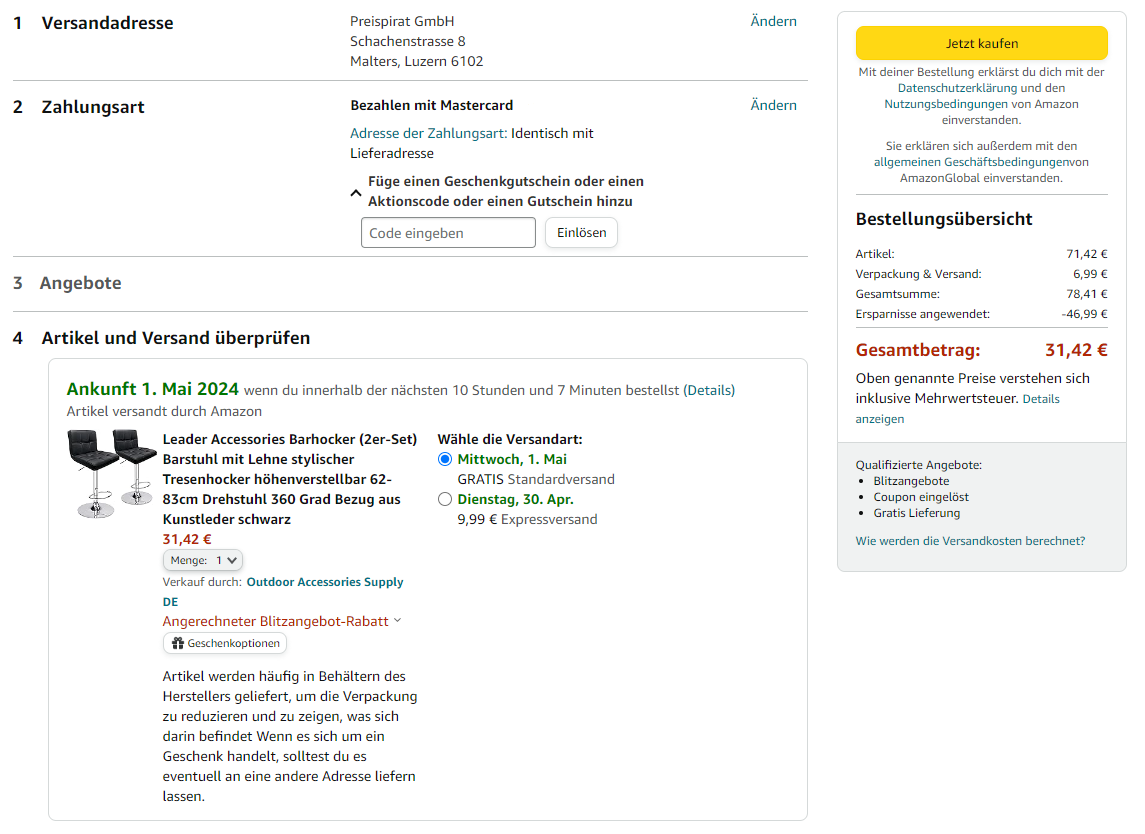
Task: Click Details anzeigen under Mehrwertsteuer note
Action: (x=1040, y=399)
